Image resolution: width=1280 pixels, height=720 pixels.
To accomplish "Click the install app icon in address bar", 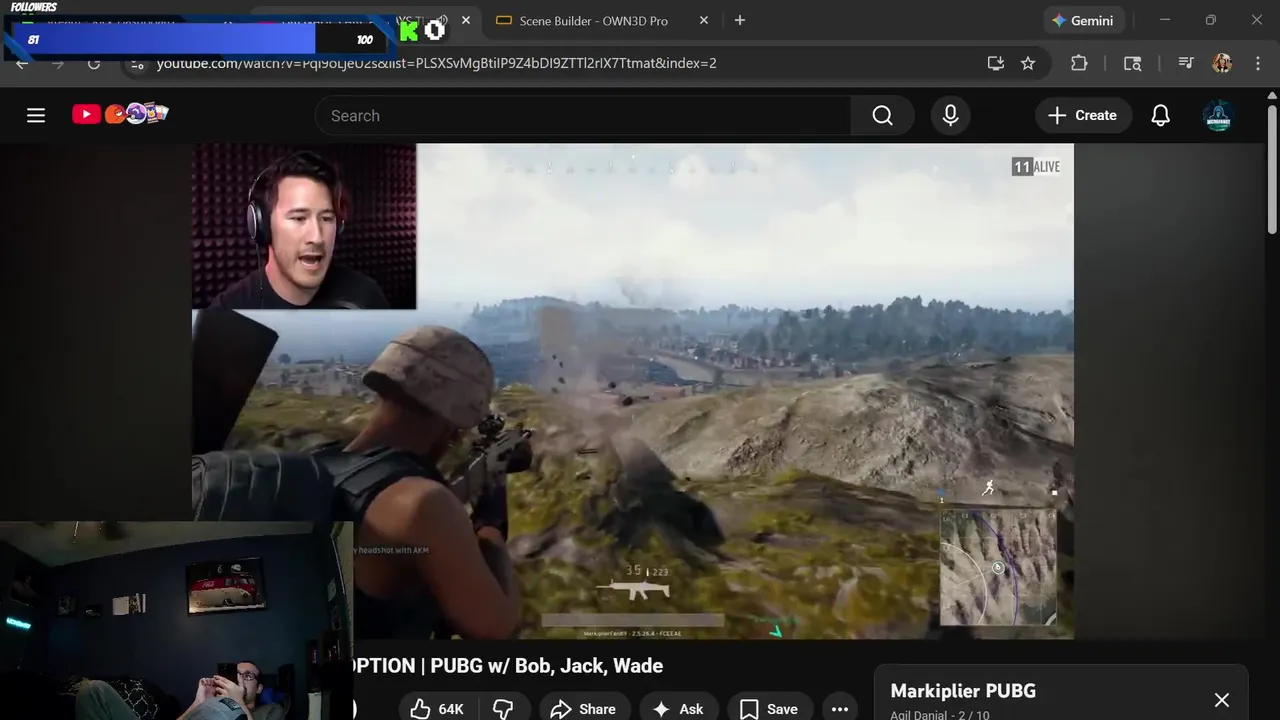I will click(995, 63).
